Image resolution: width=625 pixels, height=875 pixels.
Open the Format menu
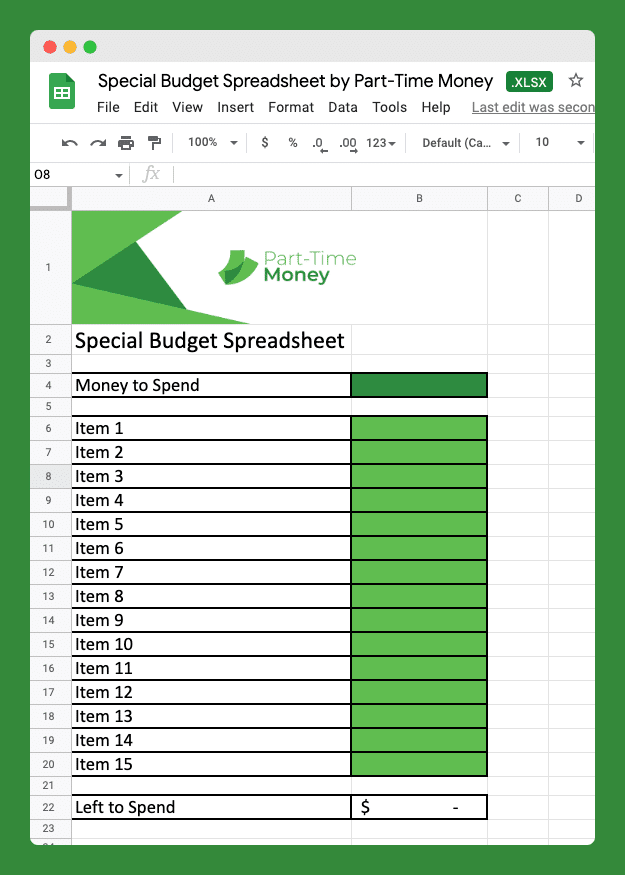pyautogui.click(x=291, y=107)
